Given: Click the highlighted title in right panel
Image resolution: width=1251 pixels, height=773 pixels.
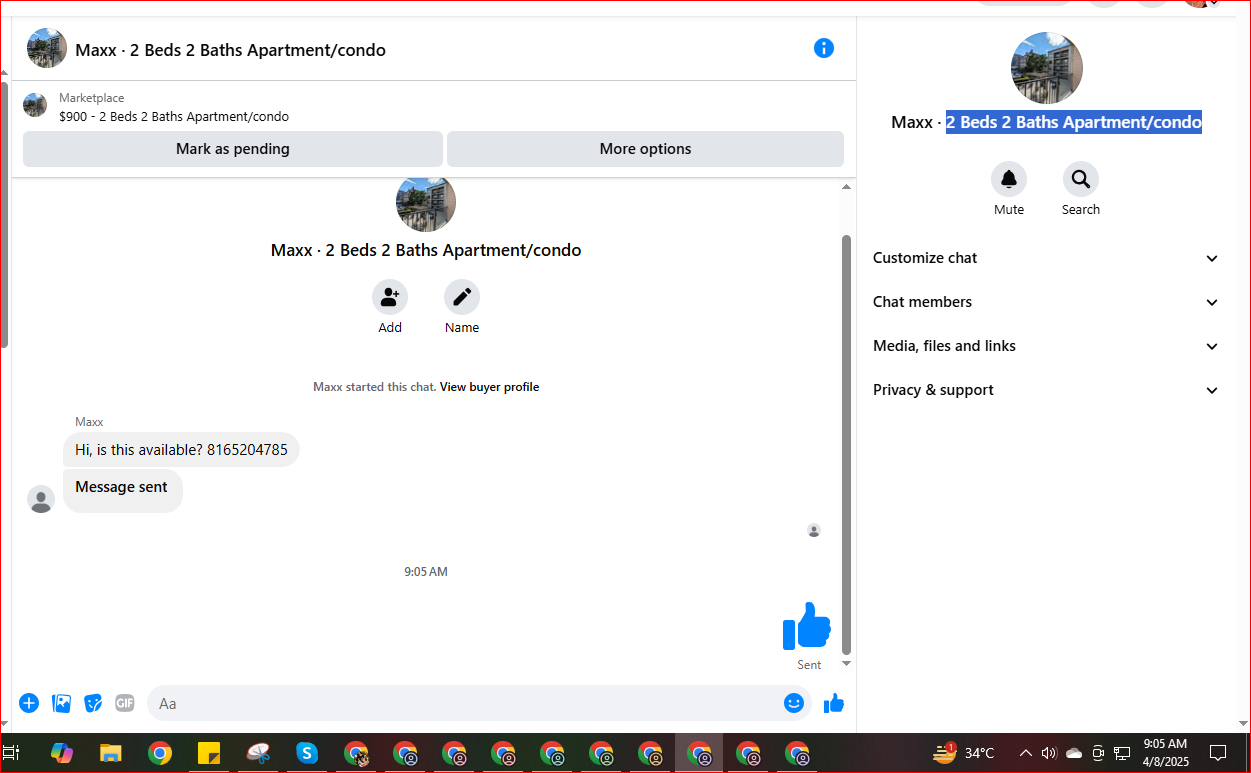Looking at the screenshot, I should point(1074,122).
